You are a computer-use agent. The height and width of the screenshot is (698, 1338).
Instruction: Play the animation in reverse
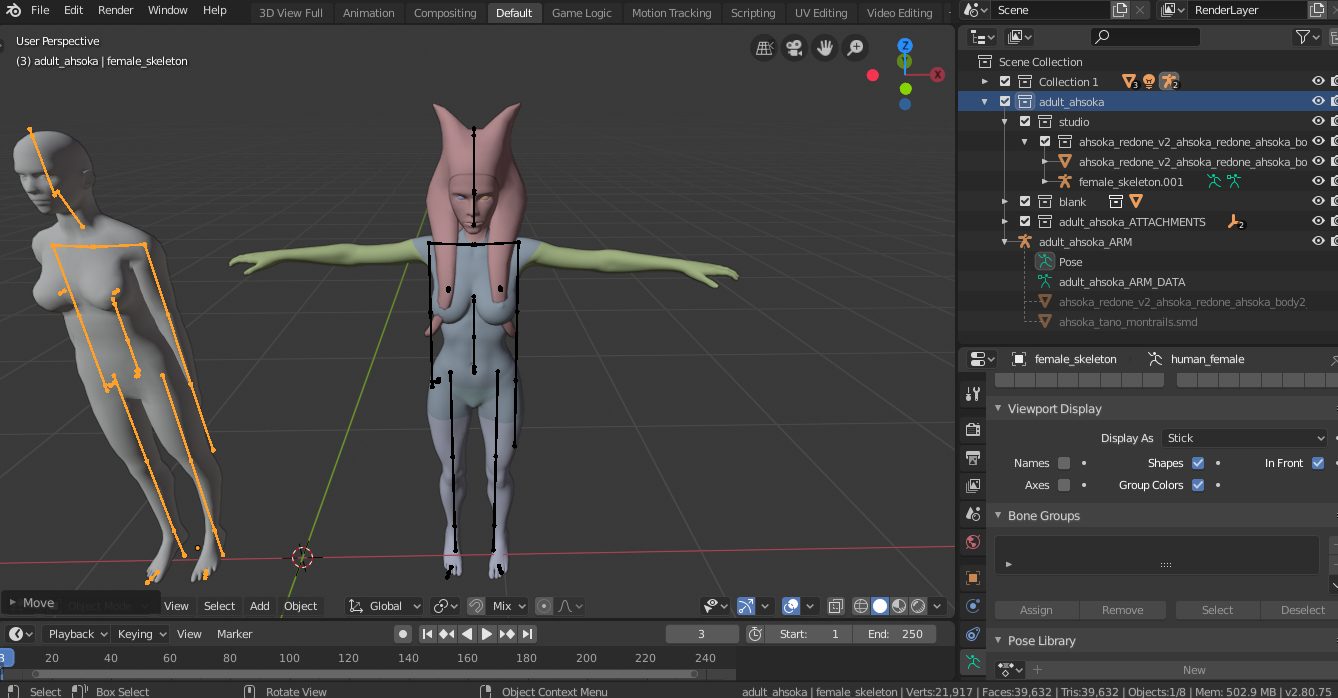coord(467,634)
